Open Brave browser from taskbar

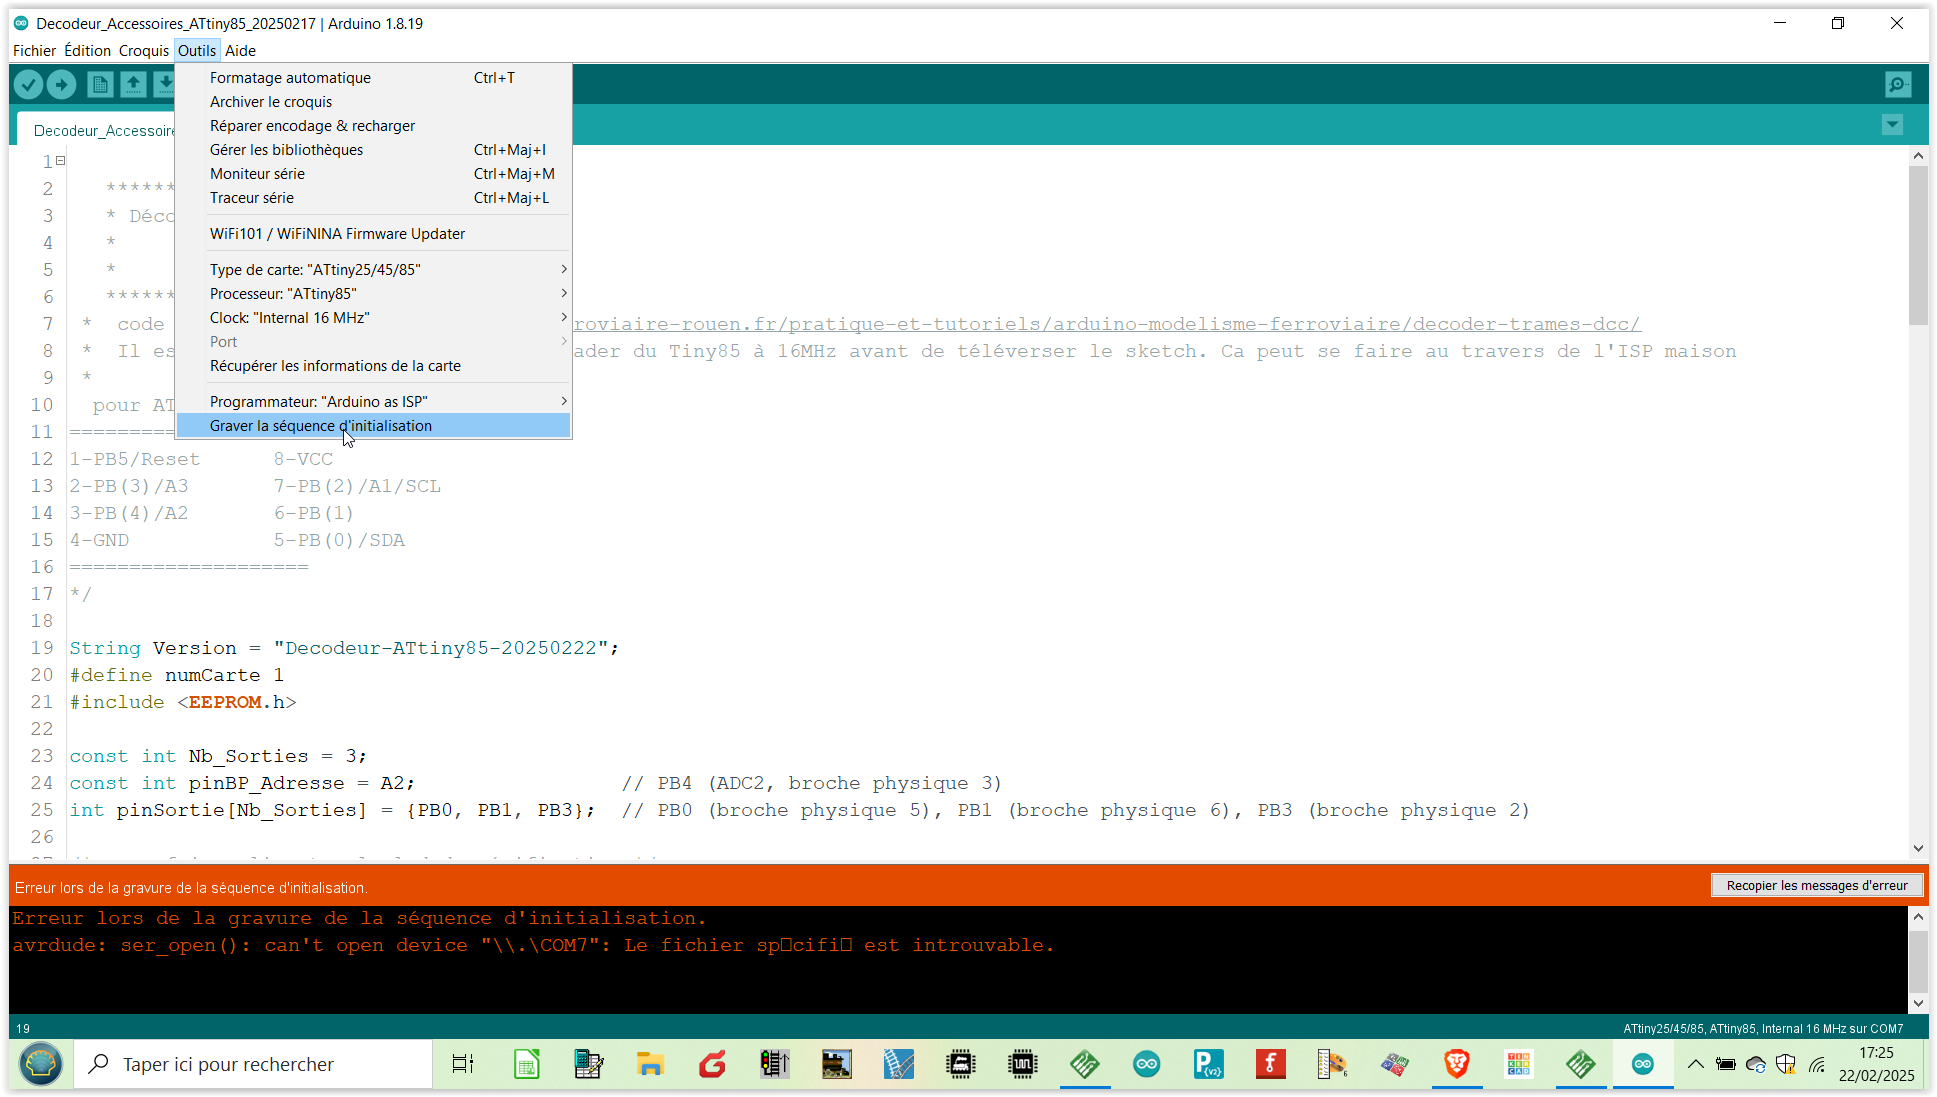click(x=1456, y=1064)
